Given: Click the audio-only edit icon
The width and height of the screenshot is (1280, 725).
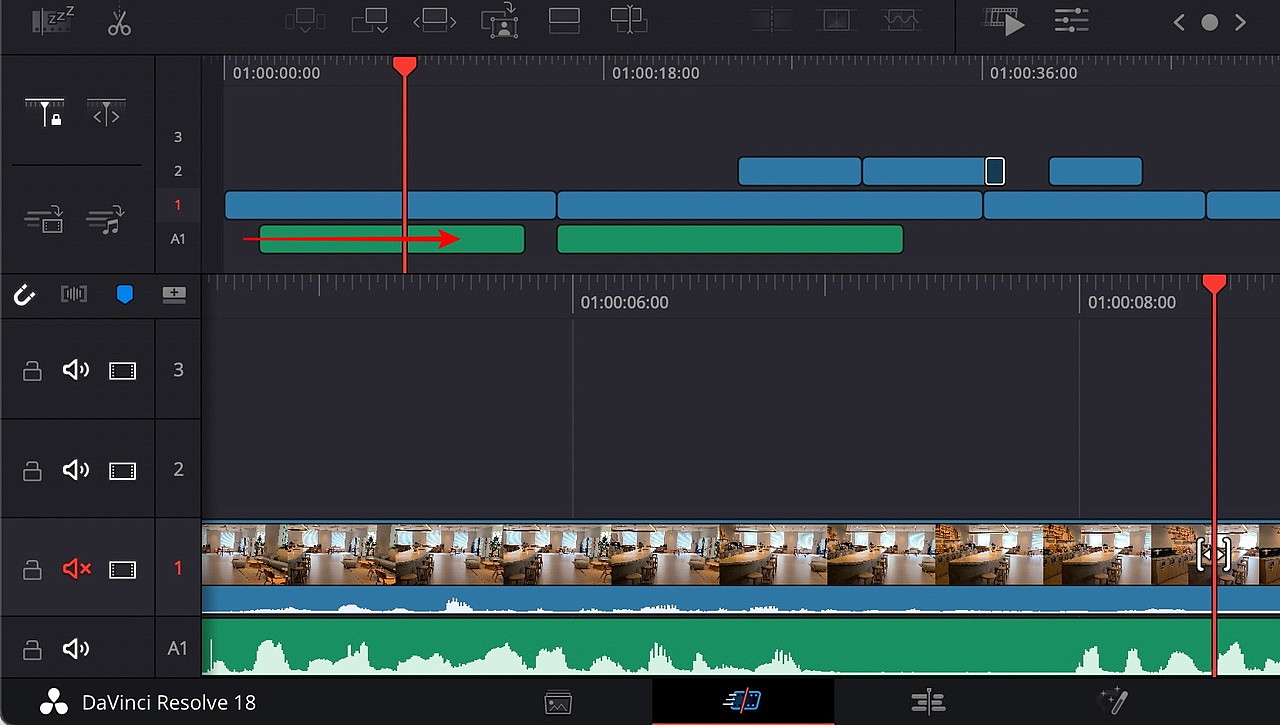Looking at the screenshot, I should tap(106, 219).
